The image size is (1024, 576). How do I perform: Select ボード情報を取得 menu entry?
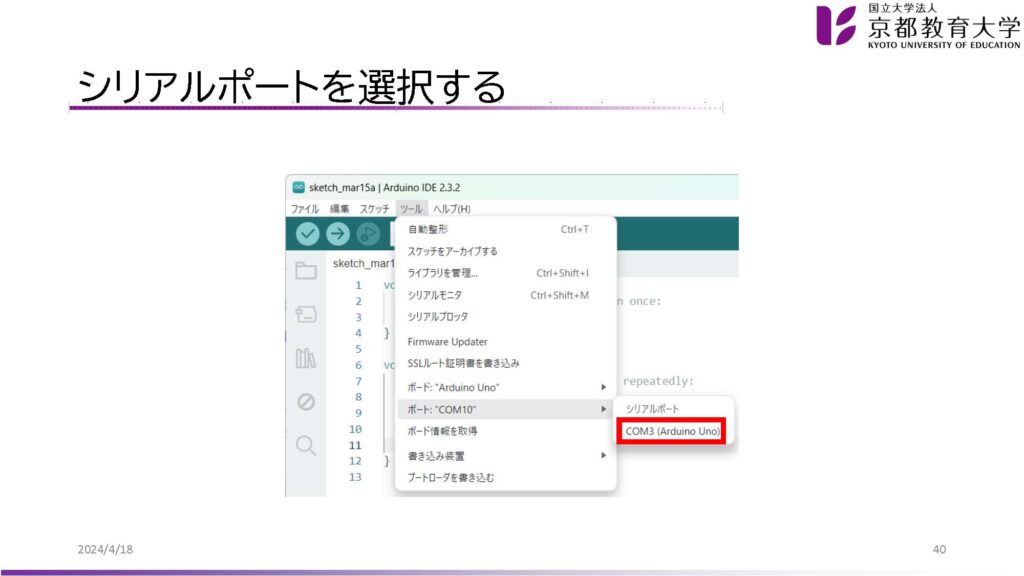442,431
